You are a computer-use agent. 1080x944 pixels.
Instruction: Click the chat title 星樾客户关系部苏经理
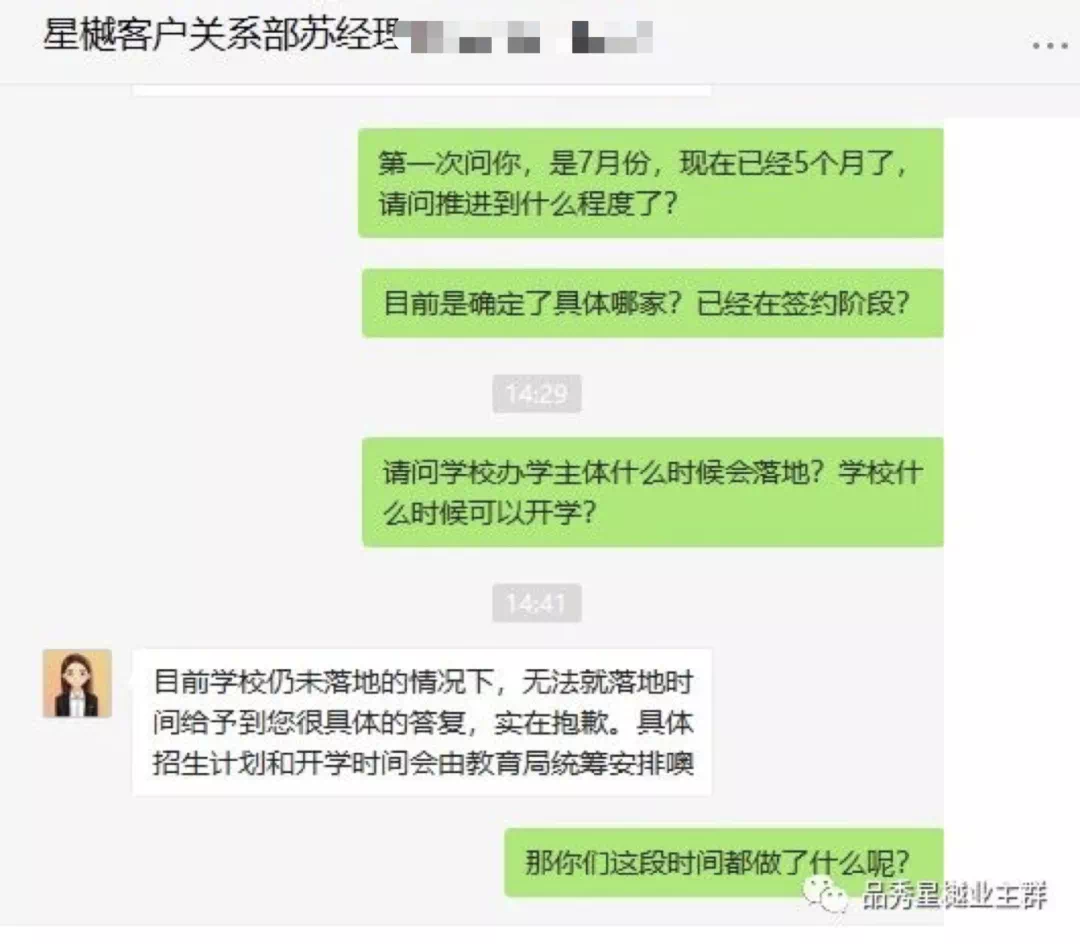220,34
